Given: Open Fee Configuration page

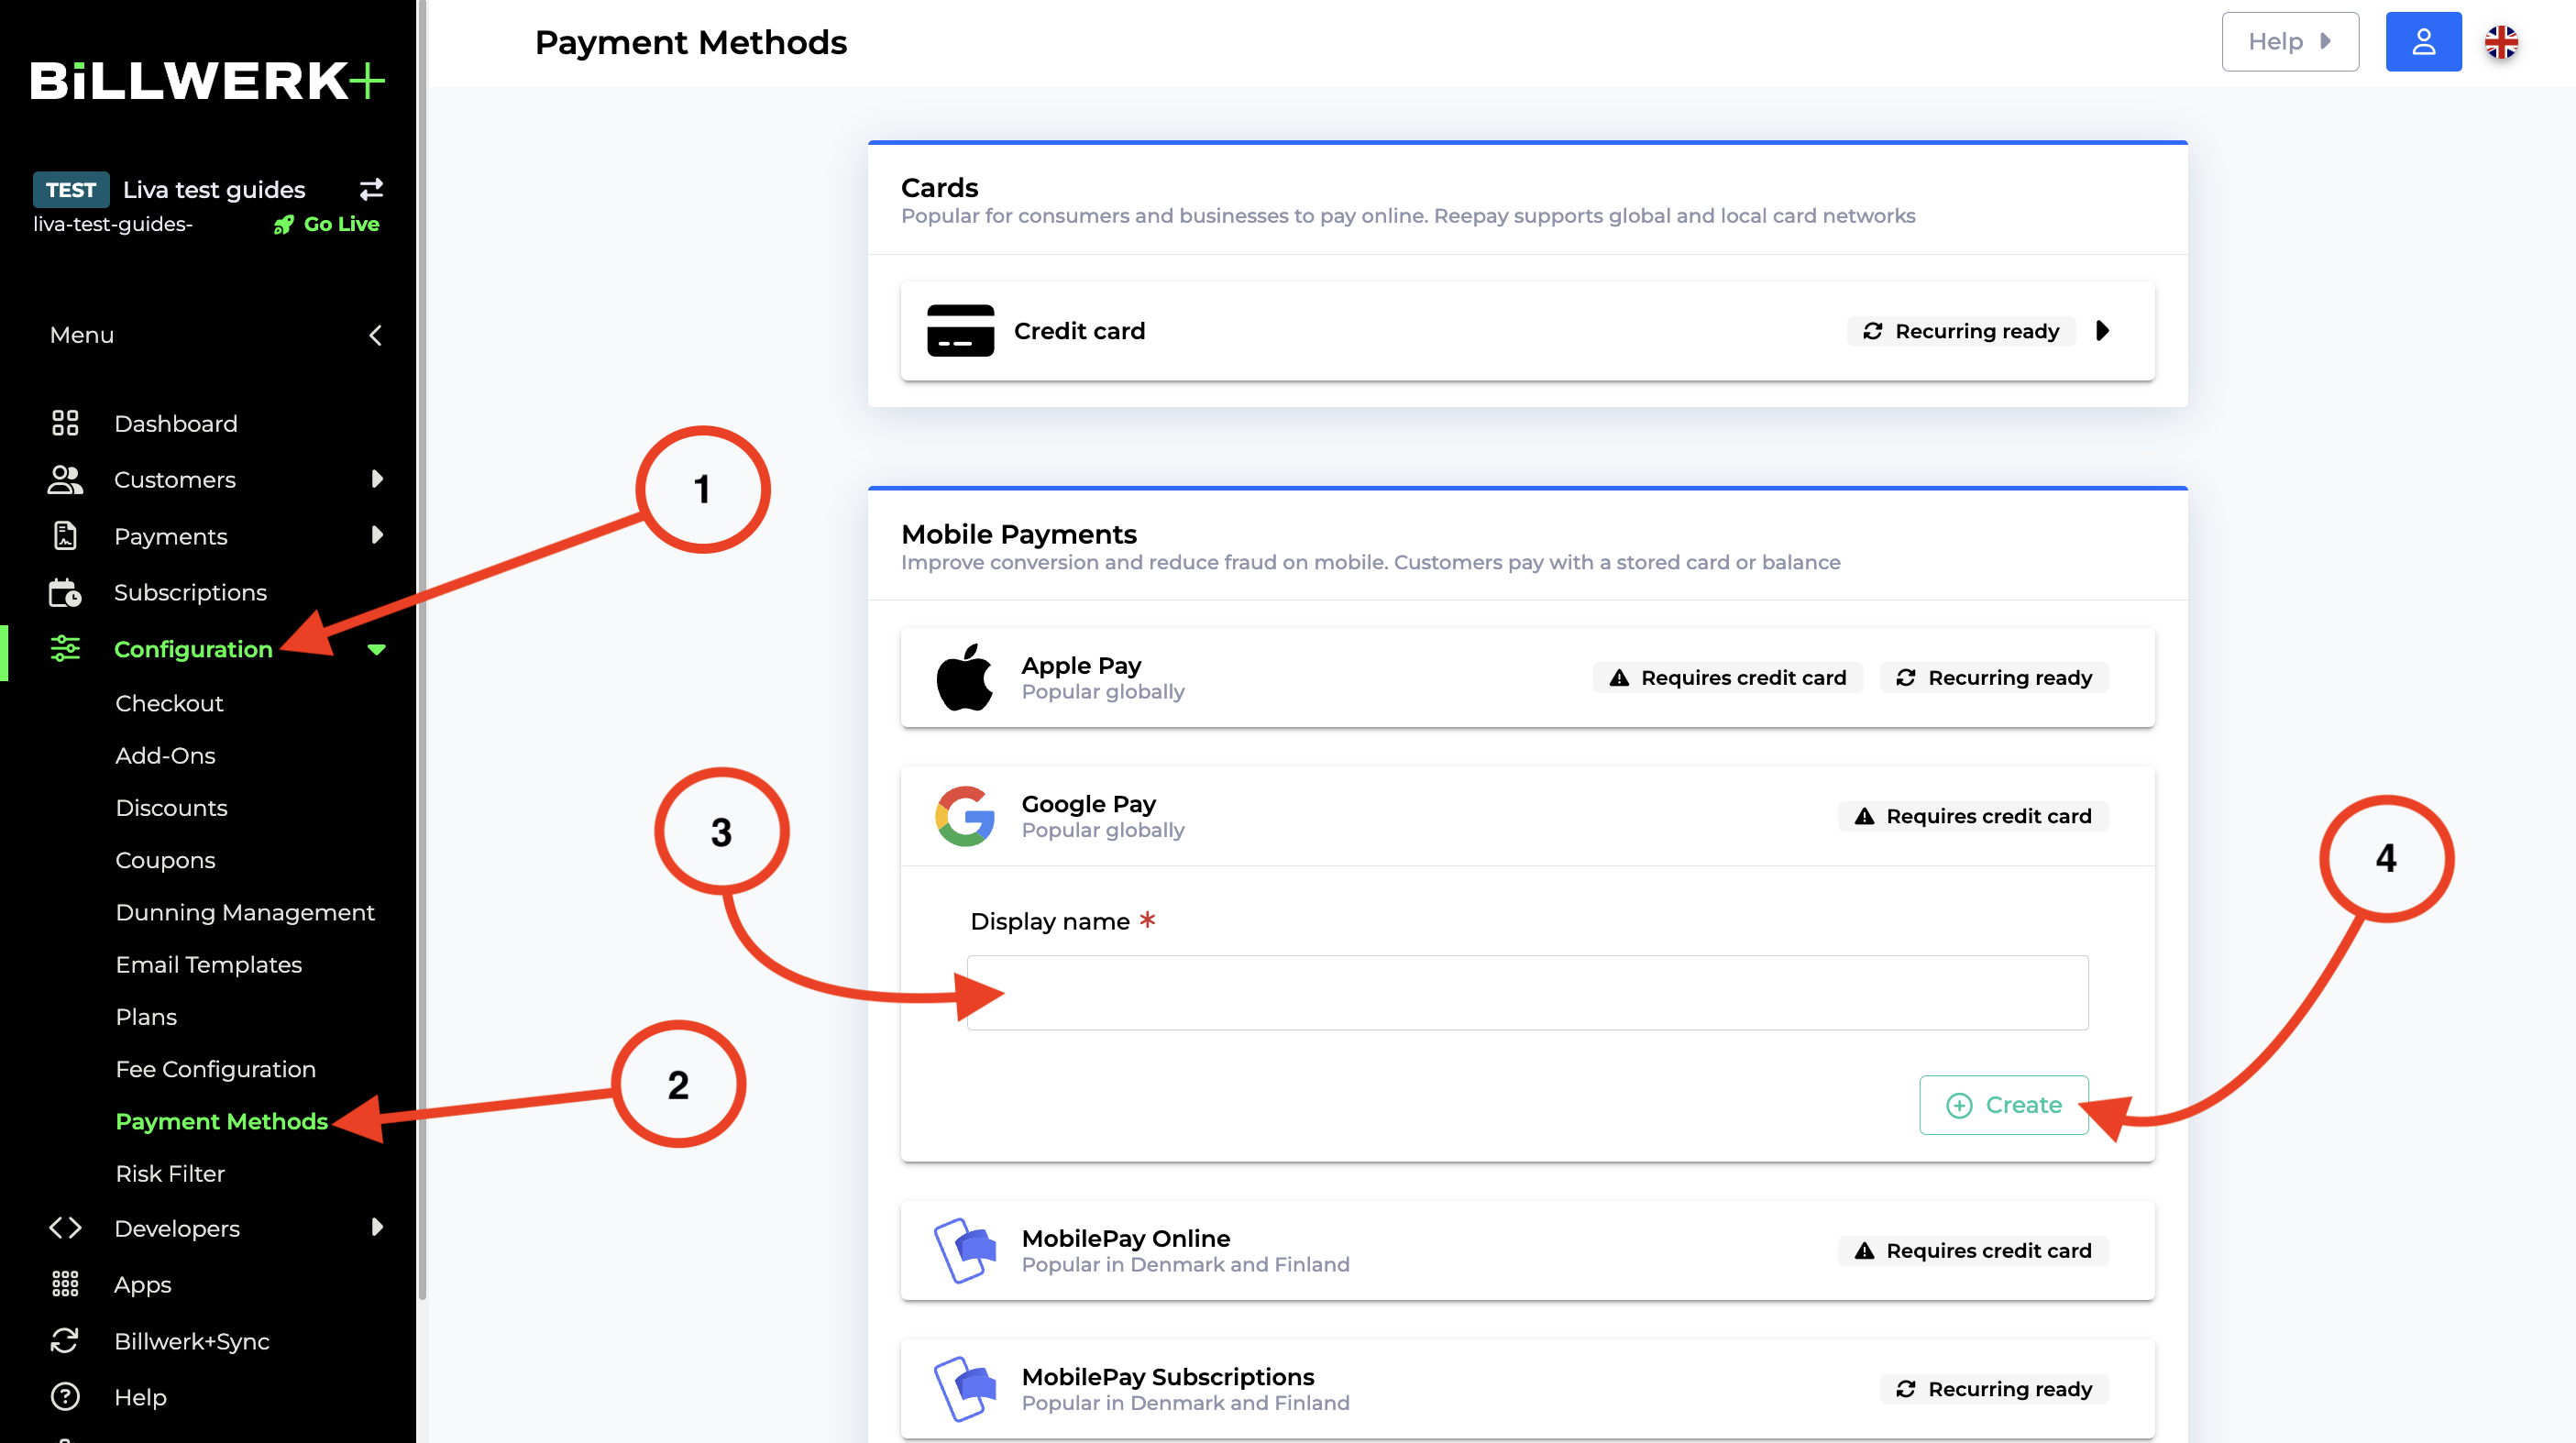Looking at the screenshot, I should click(x=215, y=1069).
